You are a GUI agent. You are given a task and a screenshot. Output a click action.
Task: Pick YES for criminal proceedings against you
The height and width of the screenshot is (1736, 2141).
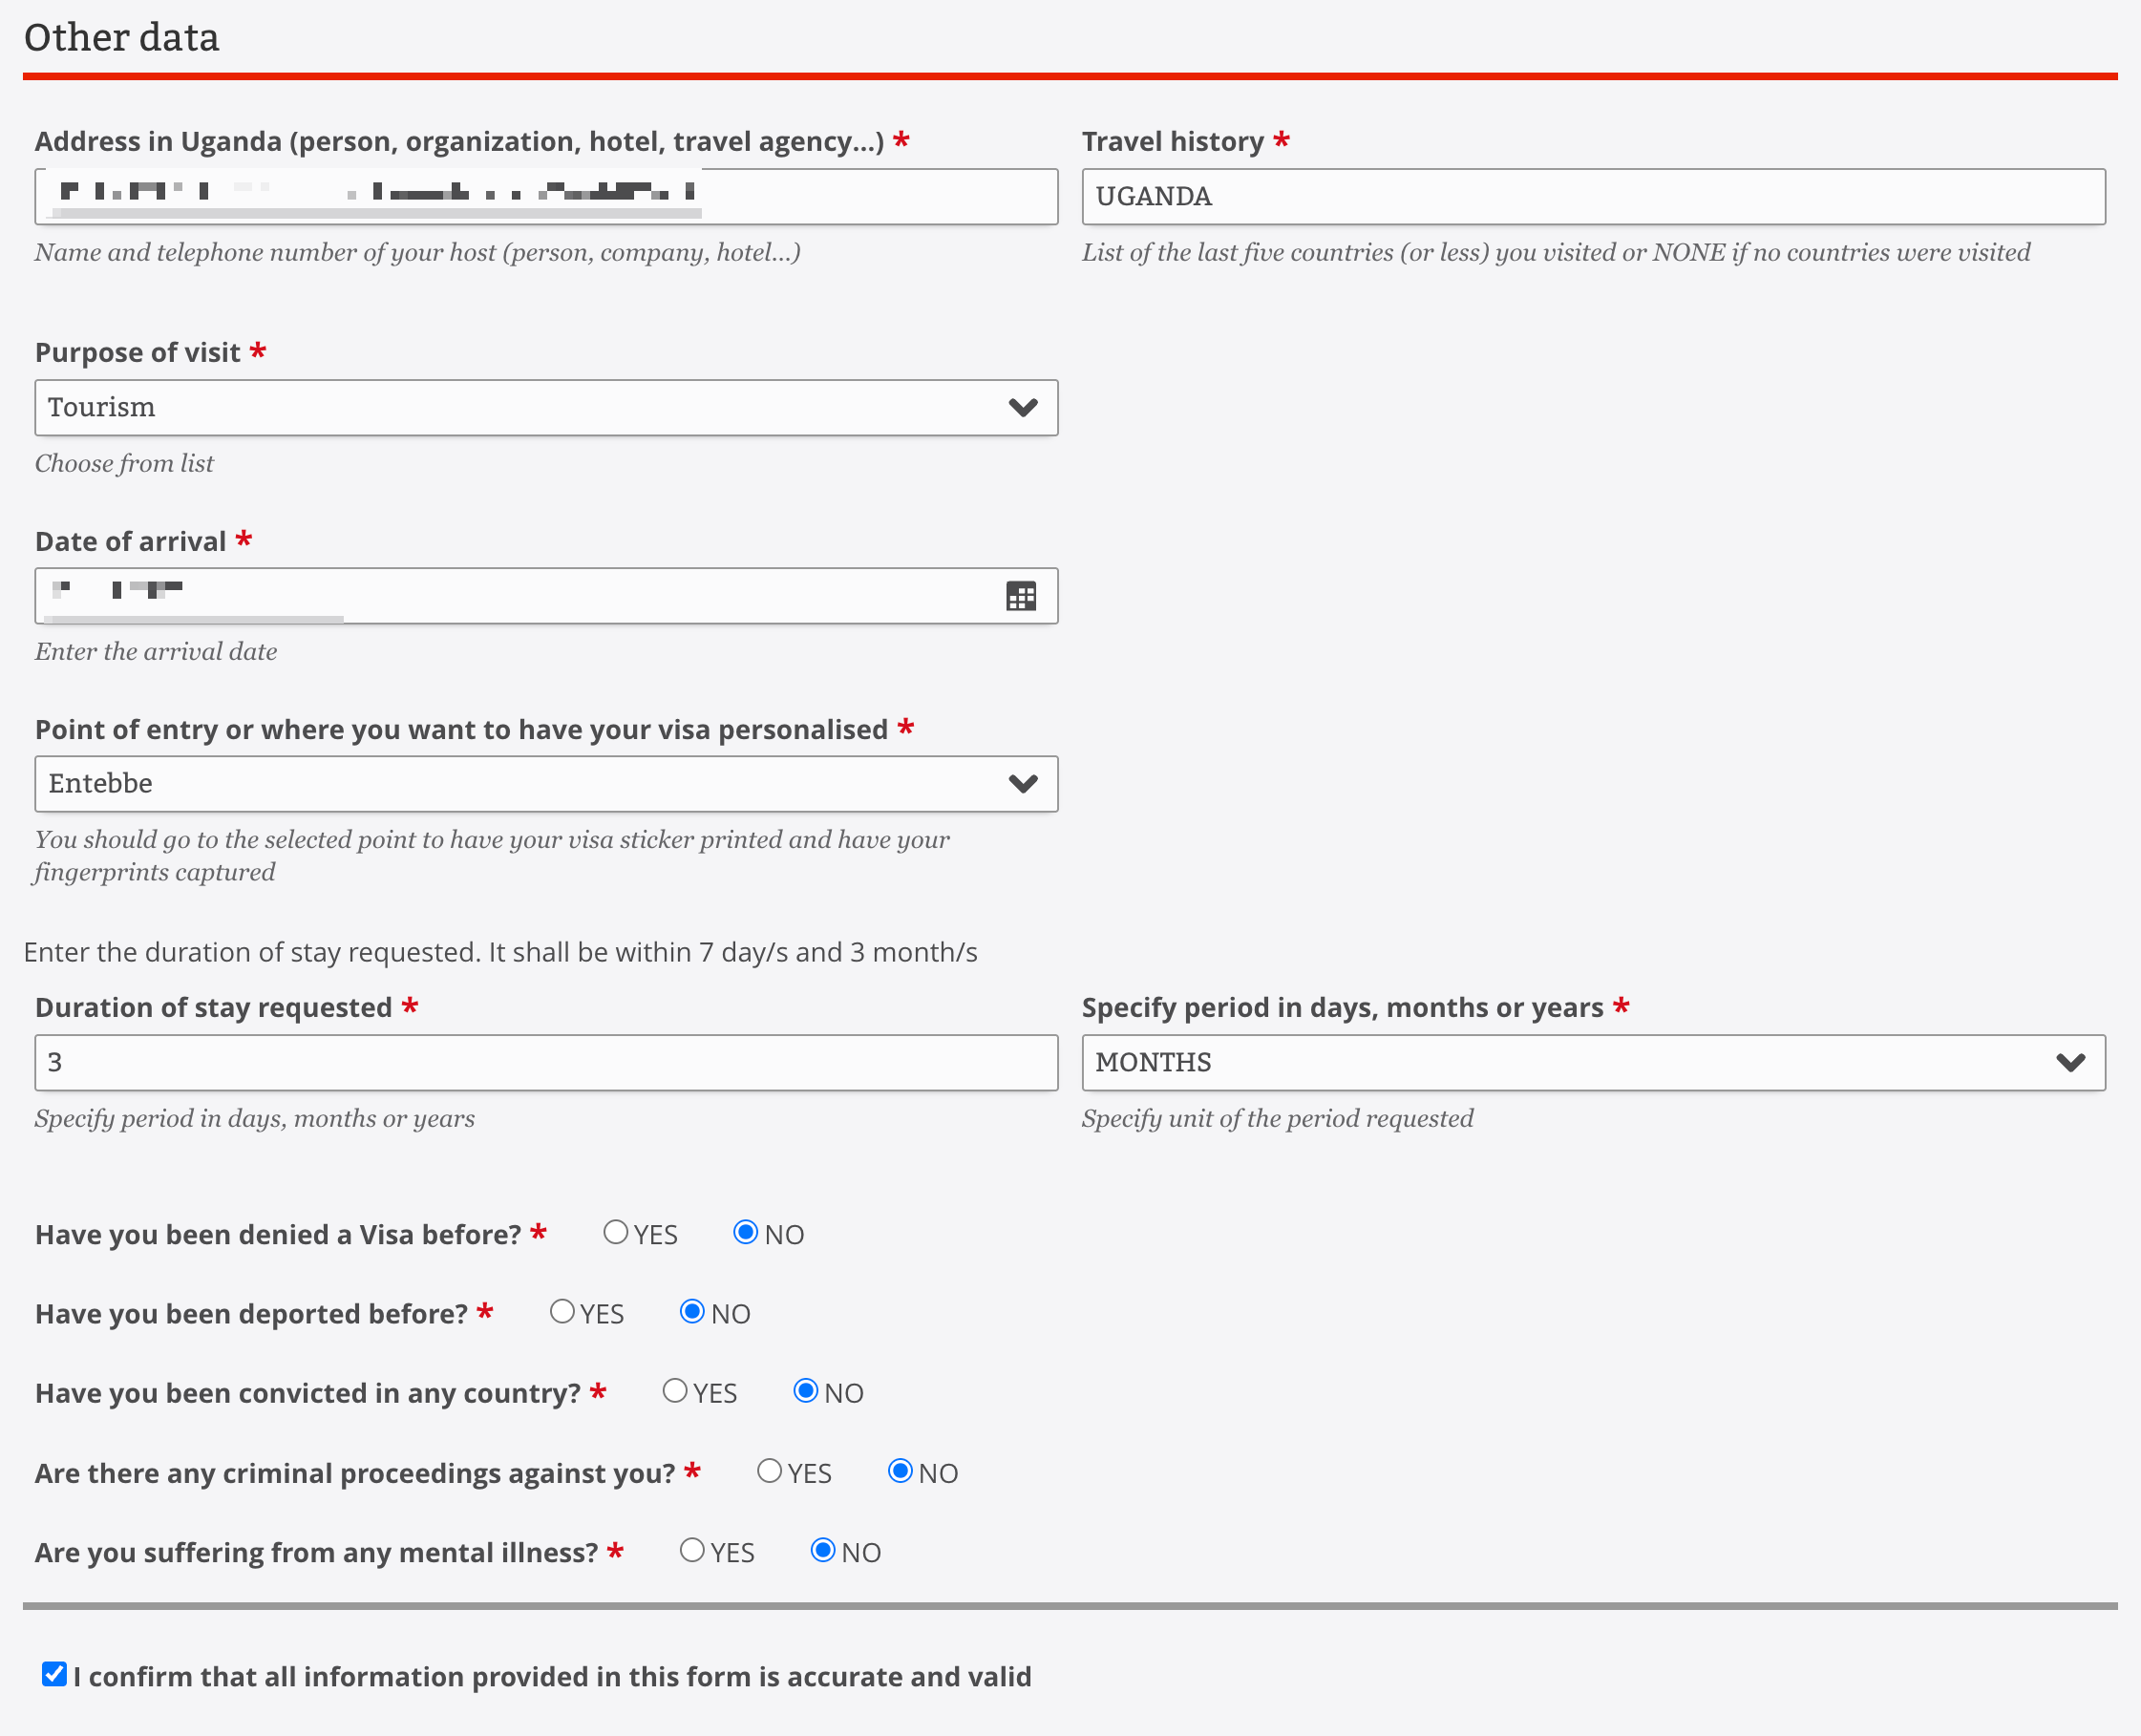769,1471
